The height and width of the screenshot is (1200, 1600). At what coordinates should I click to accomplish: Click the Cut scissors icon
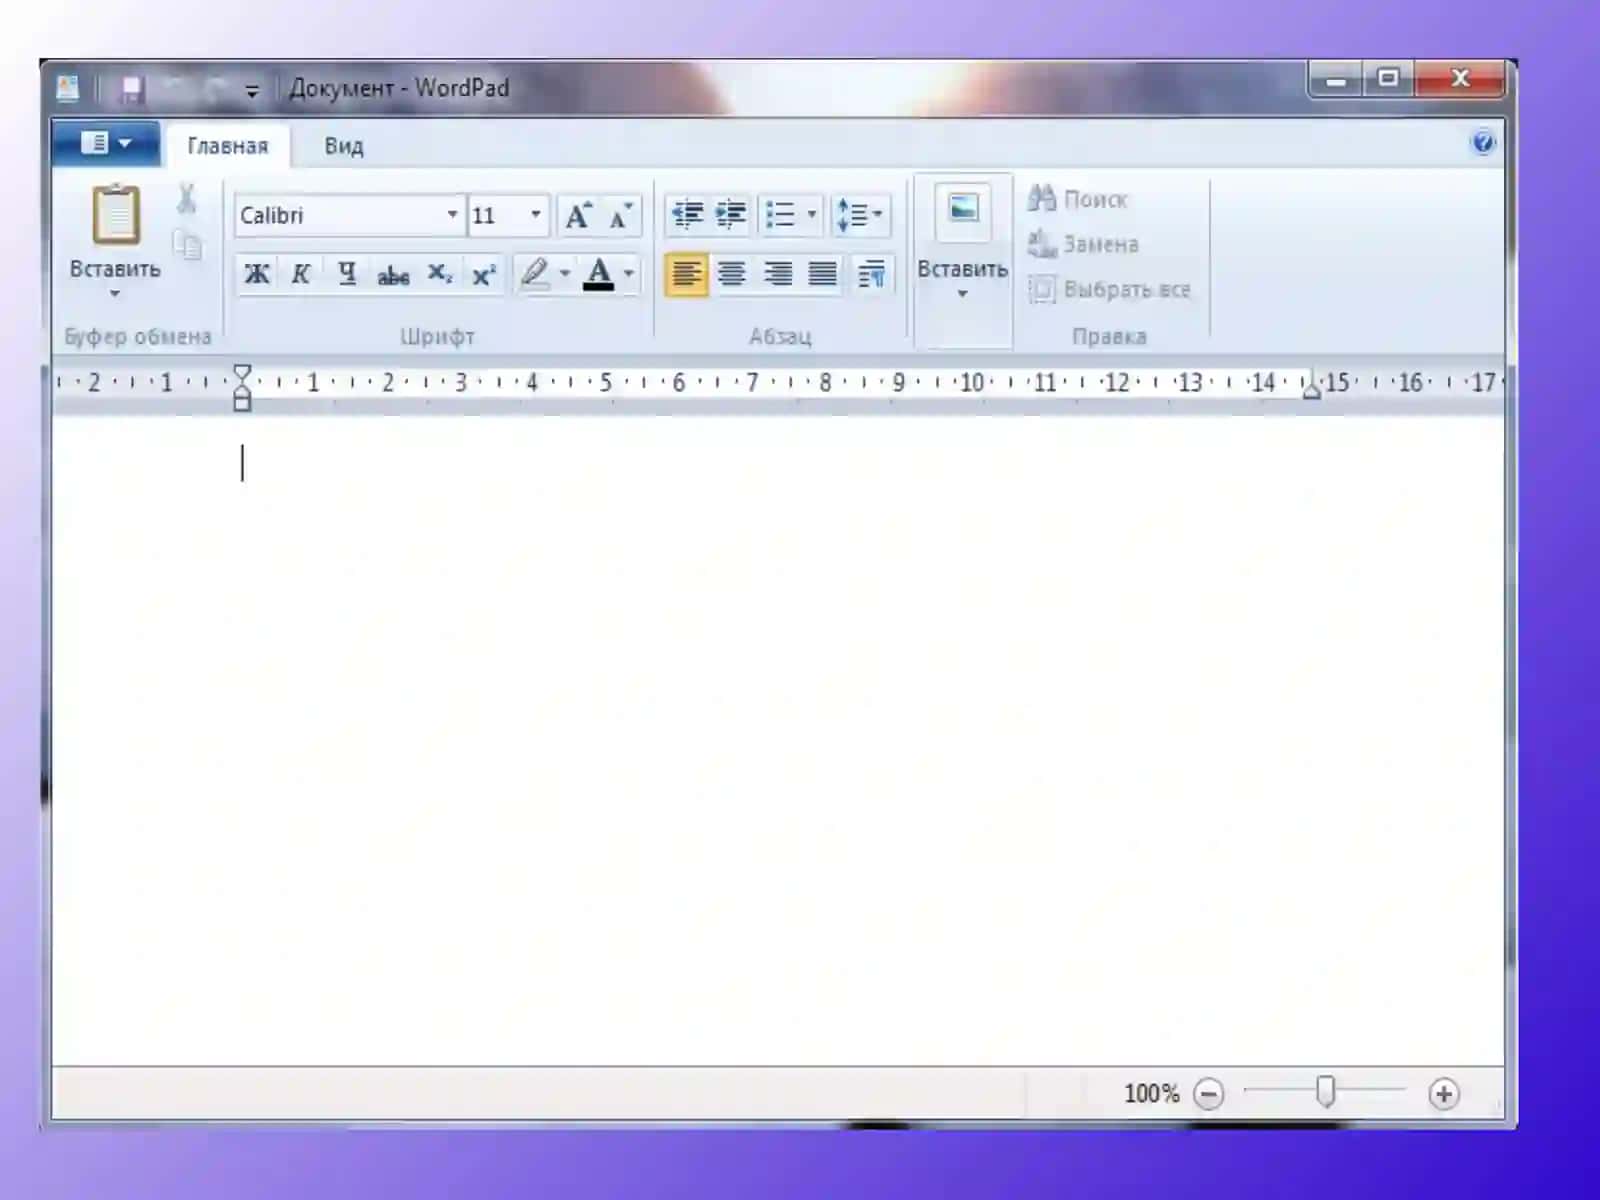[186, 198]
